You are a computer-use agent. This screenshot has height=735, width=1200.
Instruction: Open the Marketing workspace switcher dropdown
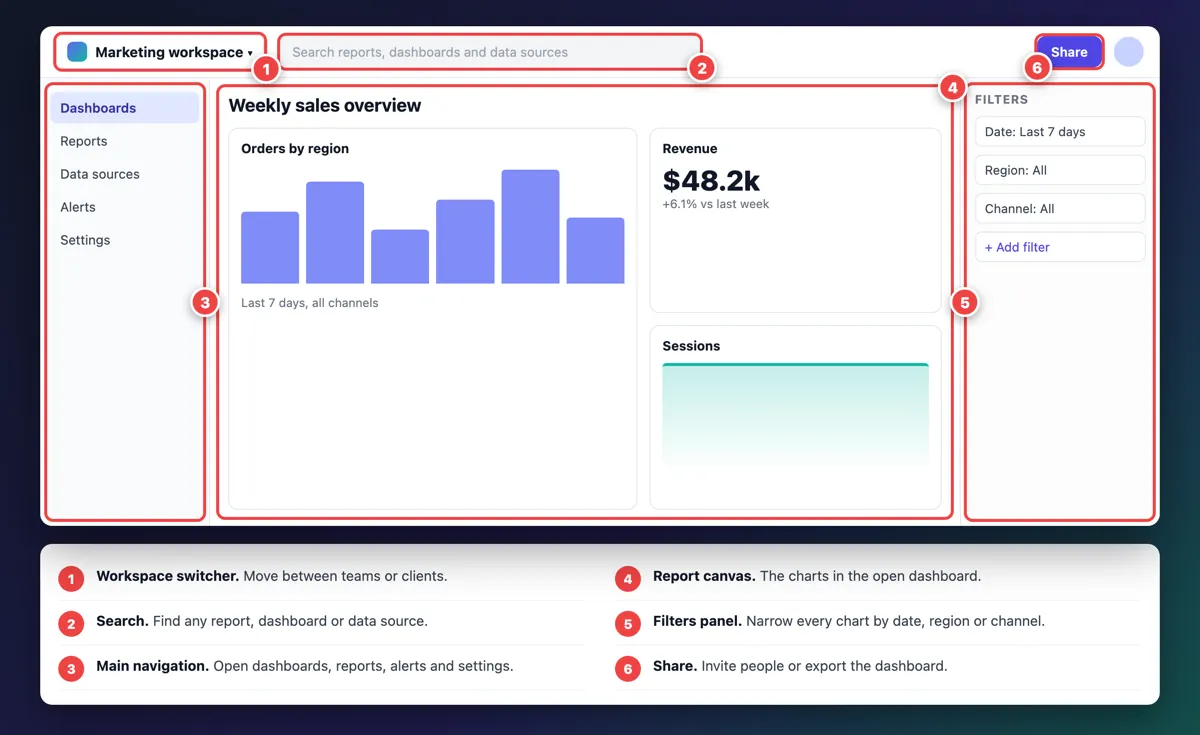click(160, 52)
